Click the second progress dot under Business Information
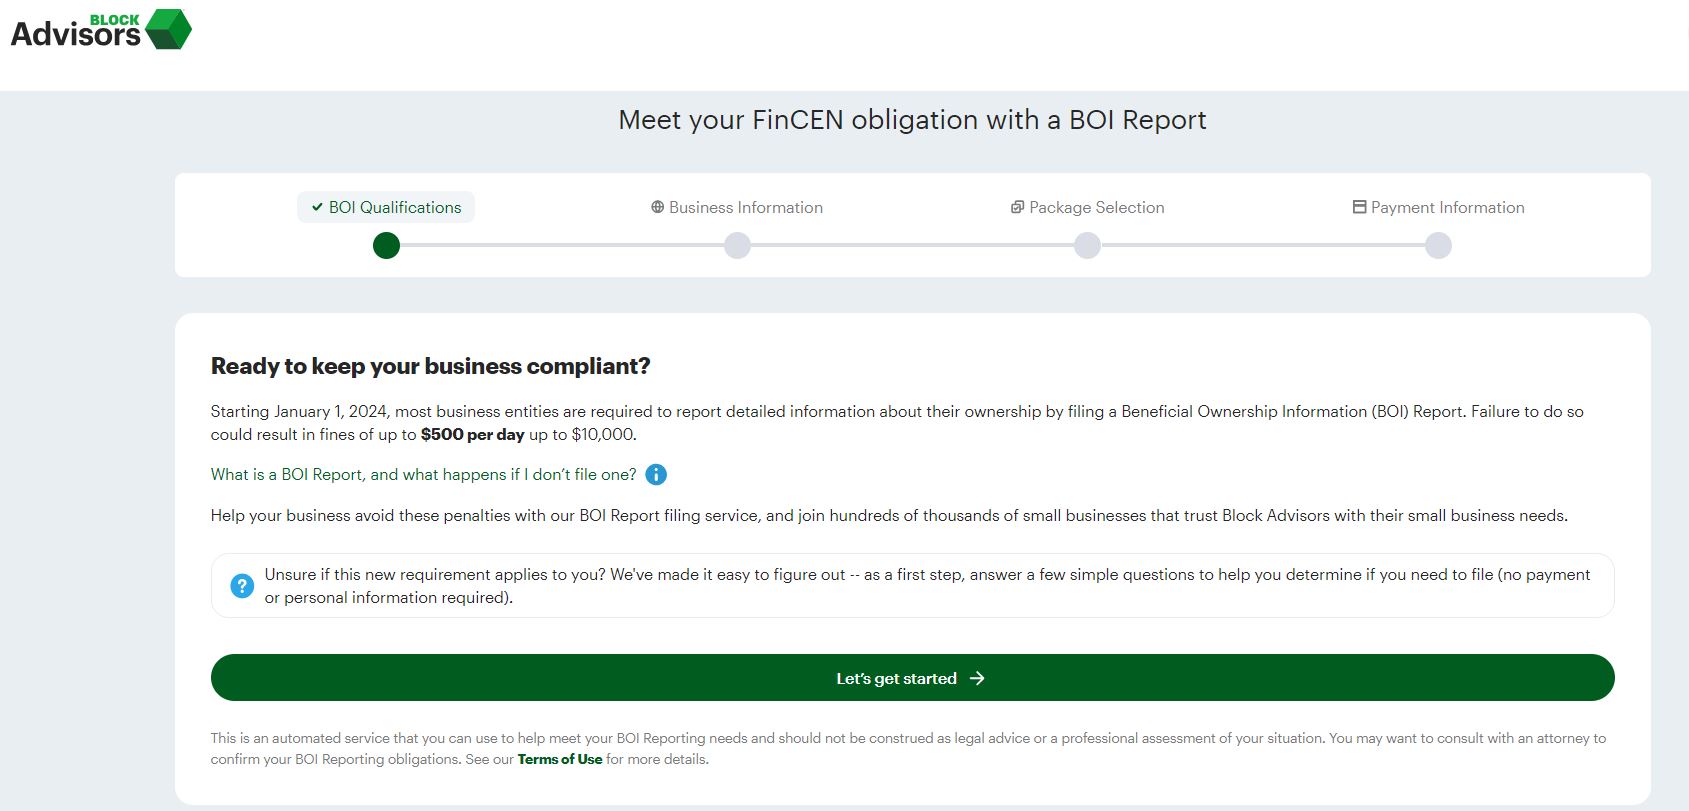 coord(737,246)
